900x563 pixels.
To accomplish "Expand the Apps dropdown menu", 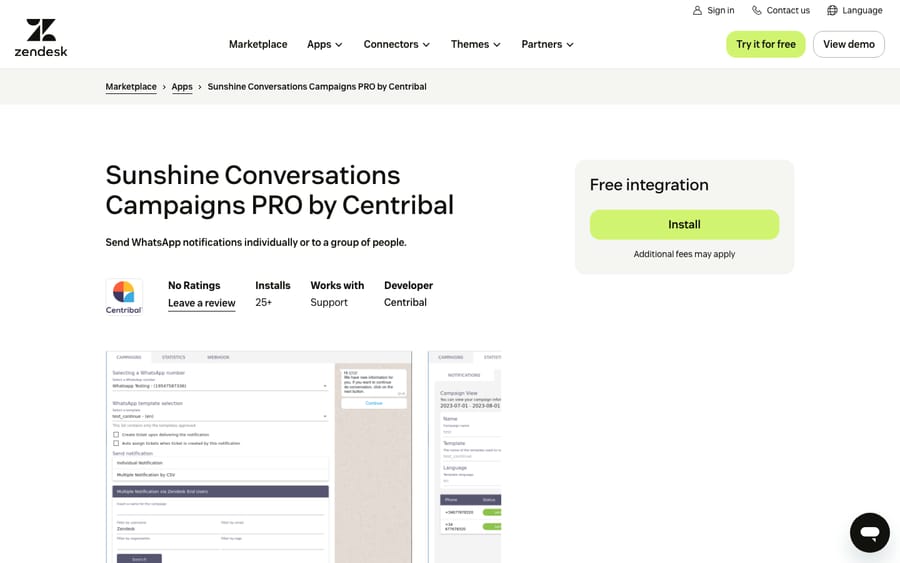I will click(325, 44).
